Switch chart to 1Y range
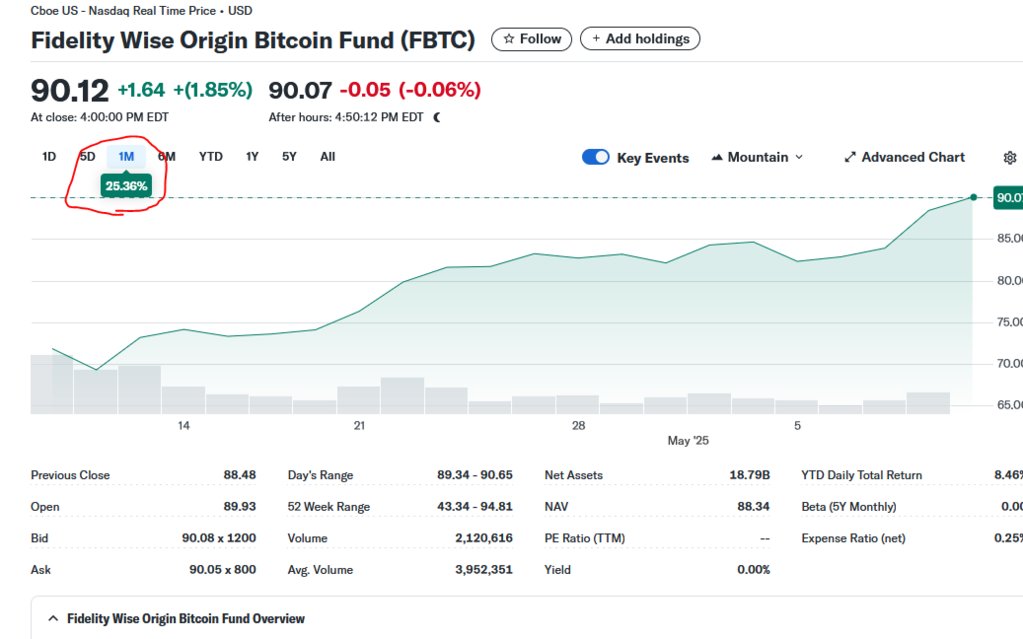Image resolution: width=1023 pixels, height=639 pixels. tap(252, 157)
